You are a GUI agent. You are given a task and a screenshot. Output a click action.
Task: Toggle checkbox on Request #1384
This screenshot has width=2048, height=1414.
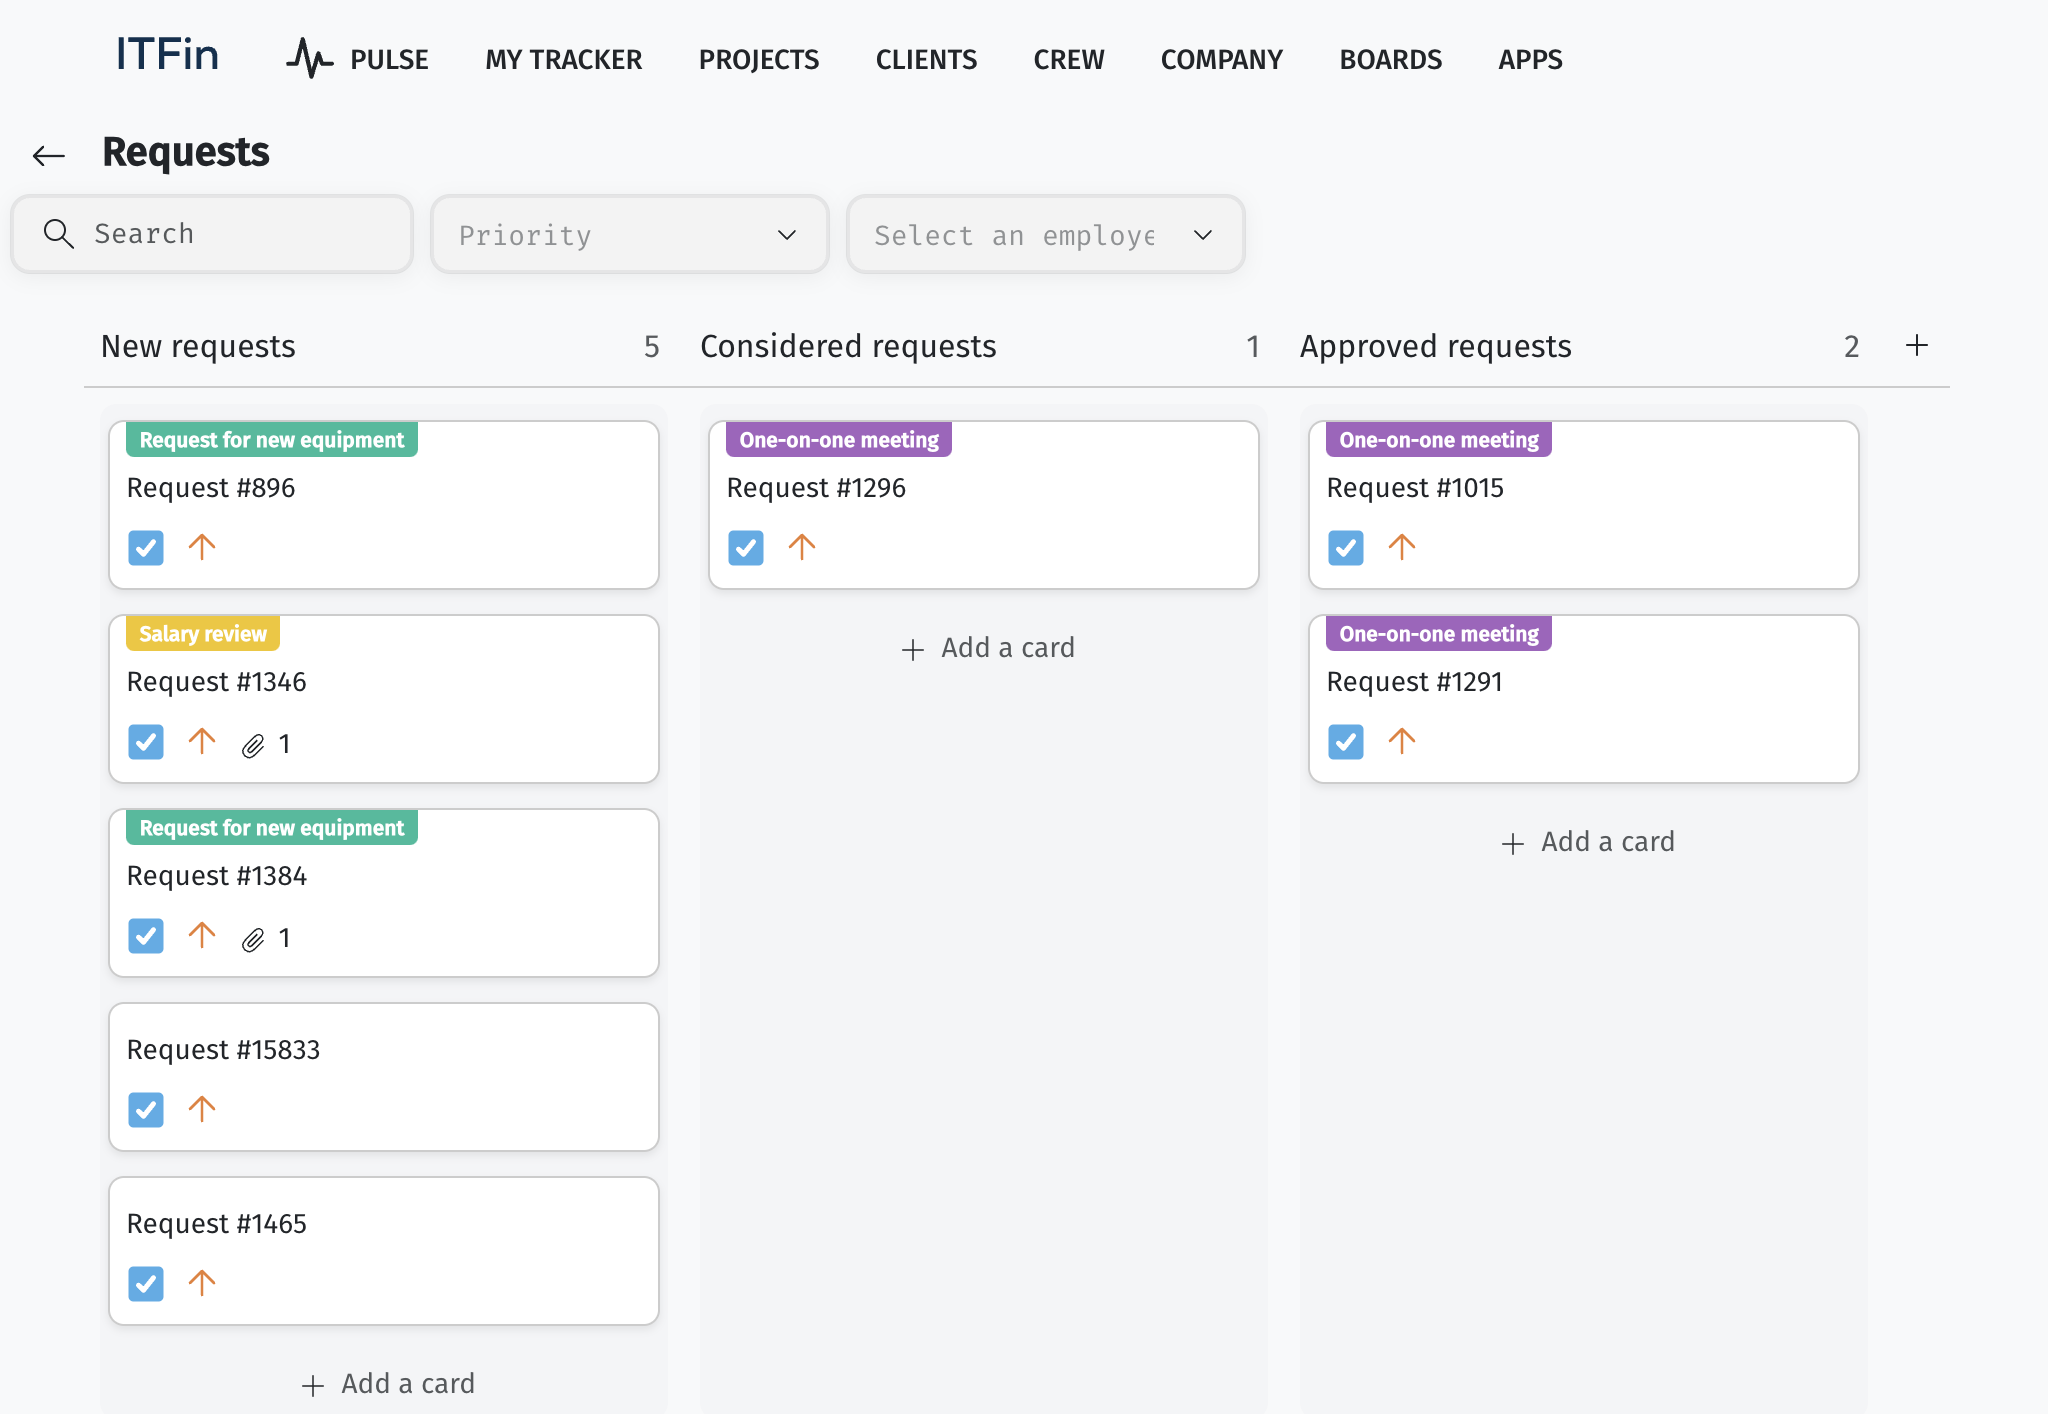point(146,936)
